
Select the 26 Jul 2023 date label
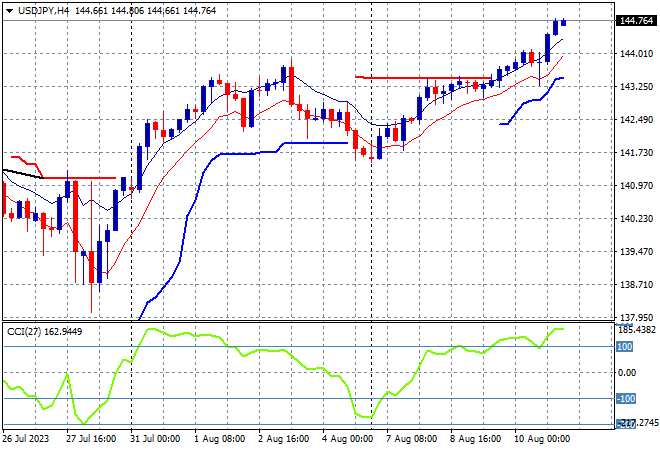tap(26, 439)
